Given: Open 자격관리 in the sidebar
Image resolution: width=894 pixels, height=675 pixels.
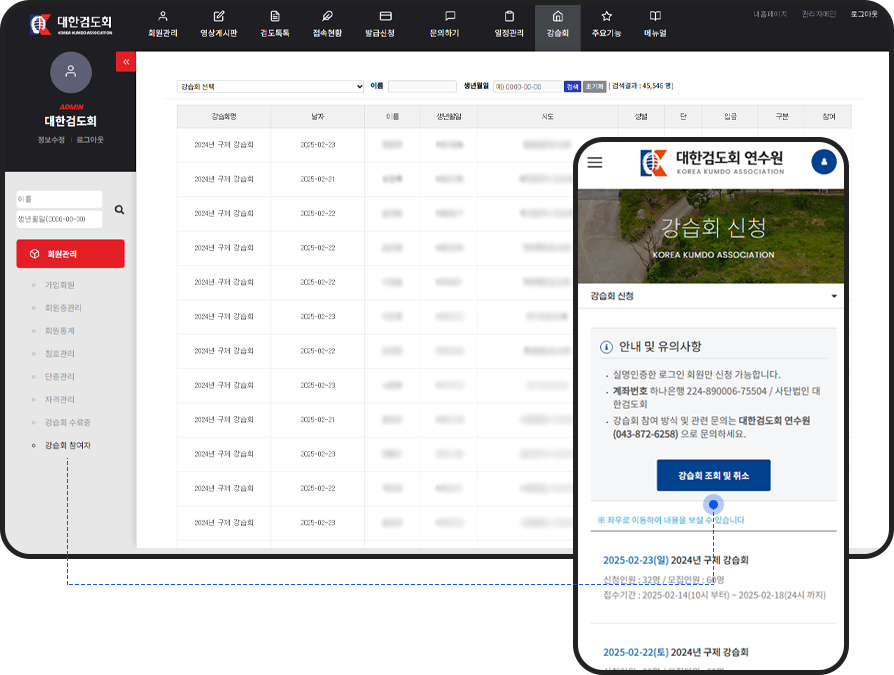Looking at the screenshot, I should click(x=60, y=399).
